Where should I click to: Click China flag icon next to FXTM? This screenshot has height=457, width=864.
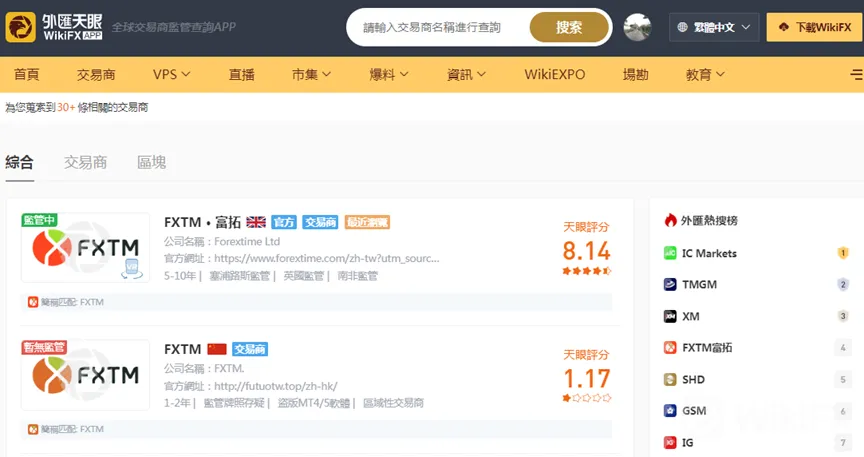[217, 349]
